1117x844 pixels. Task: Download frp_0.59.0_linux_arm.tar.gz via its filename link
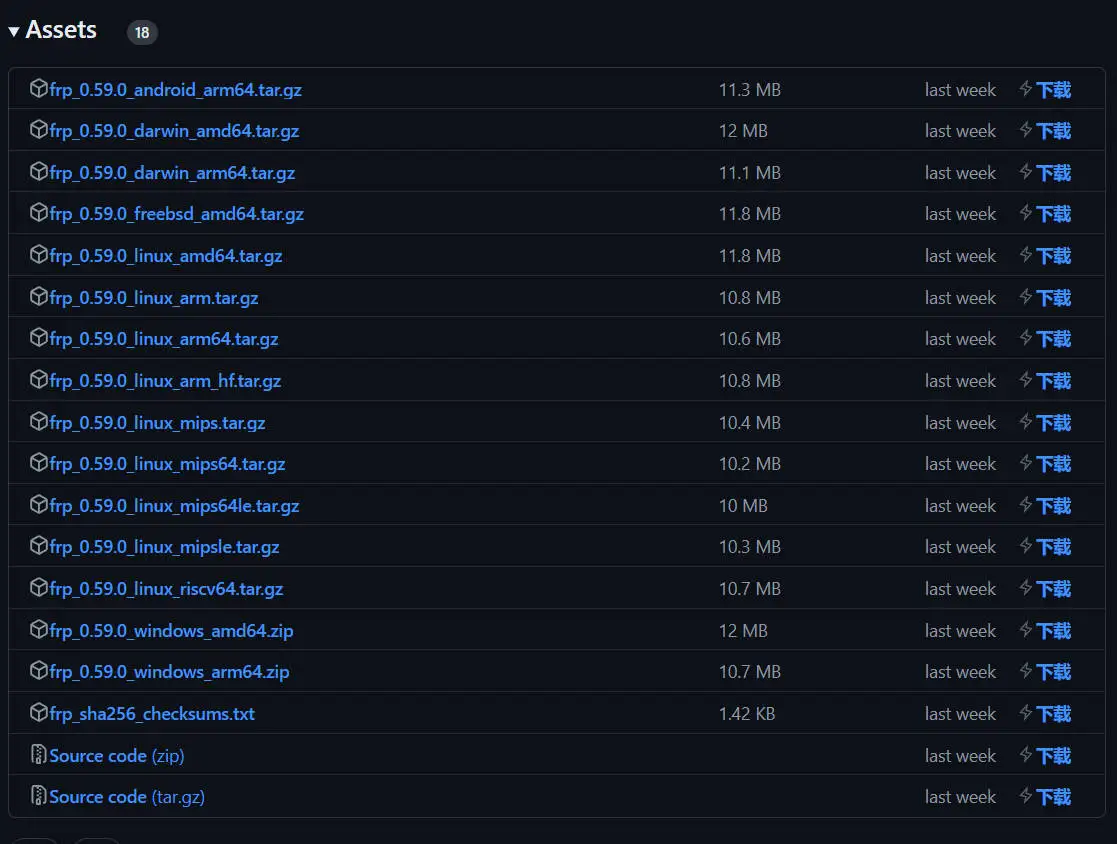coord(154,298)
